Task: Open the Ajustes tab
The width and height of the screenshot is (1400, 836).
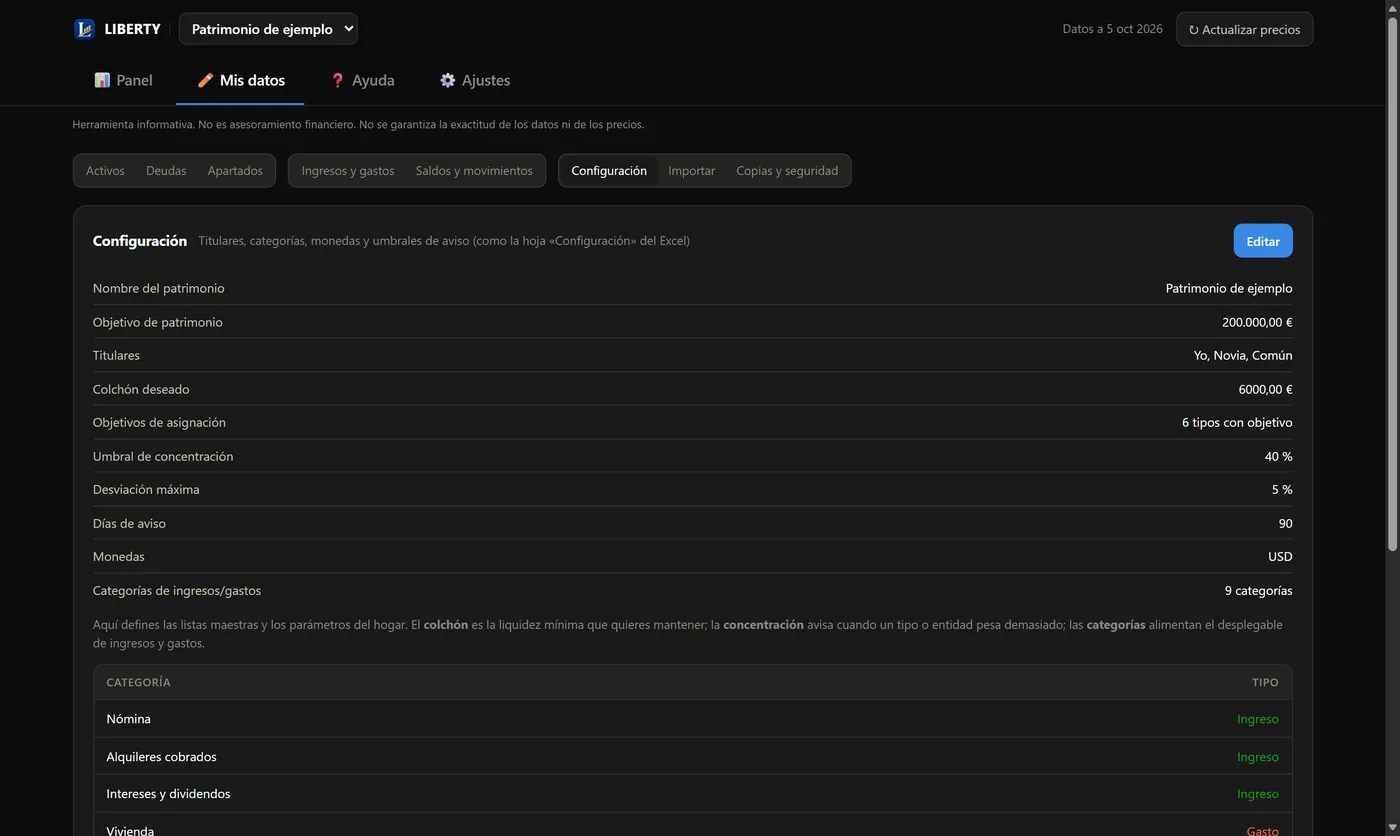Action: pos(475,80)
